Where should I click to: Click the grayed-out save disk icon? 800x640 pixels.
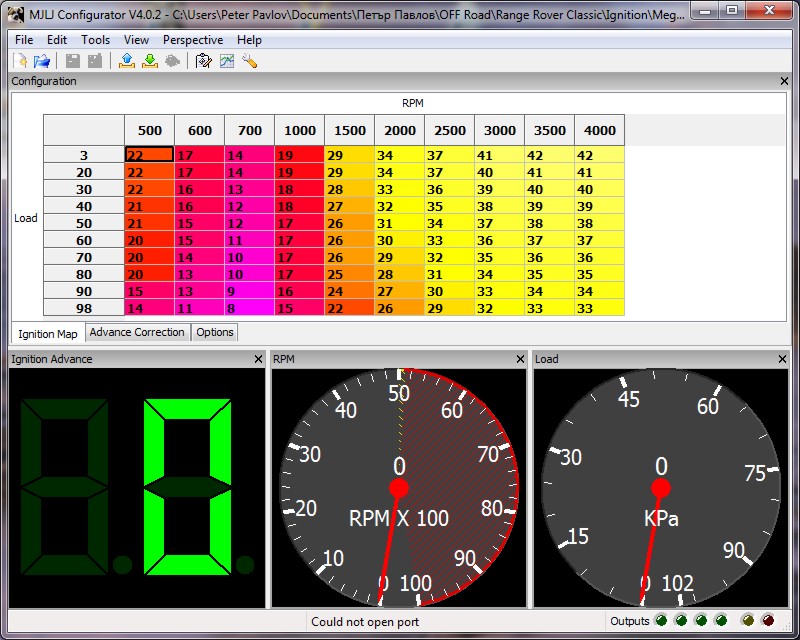pyautogui.click(x=73, y=61)
